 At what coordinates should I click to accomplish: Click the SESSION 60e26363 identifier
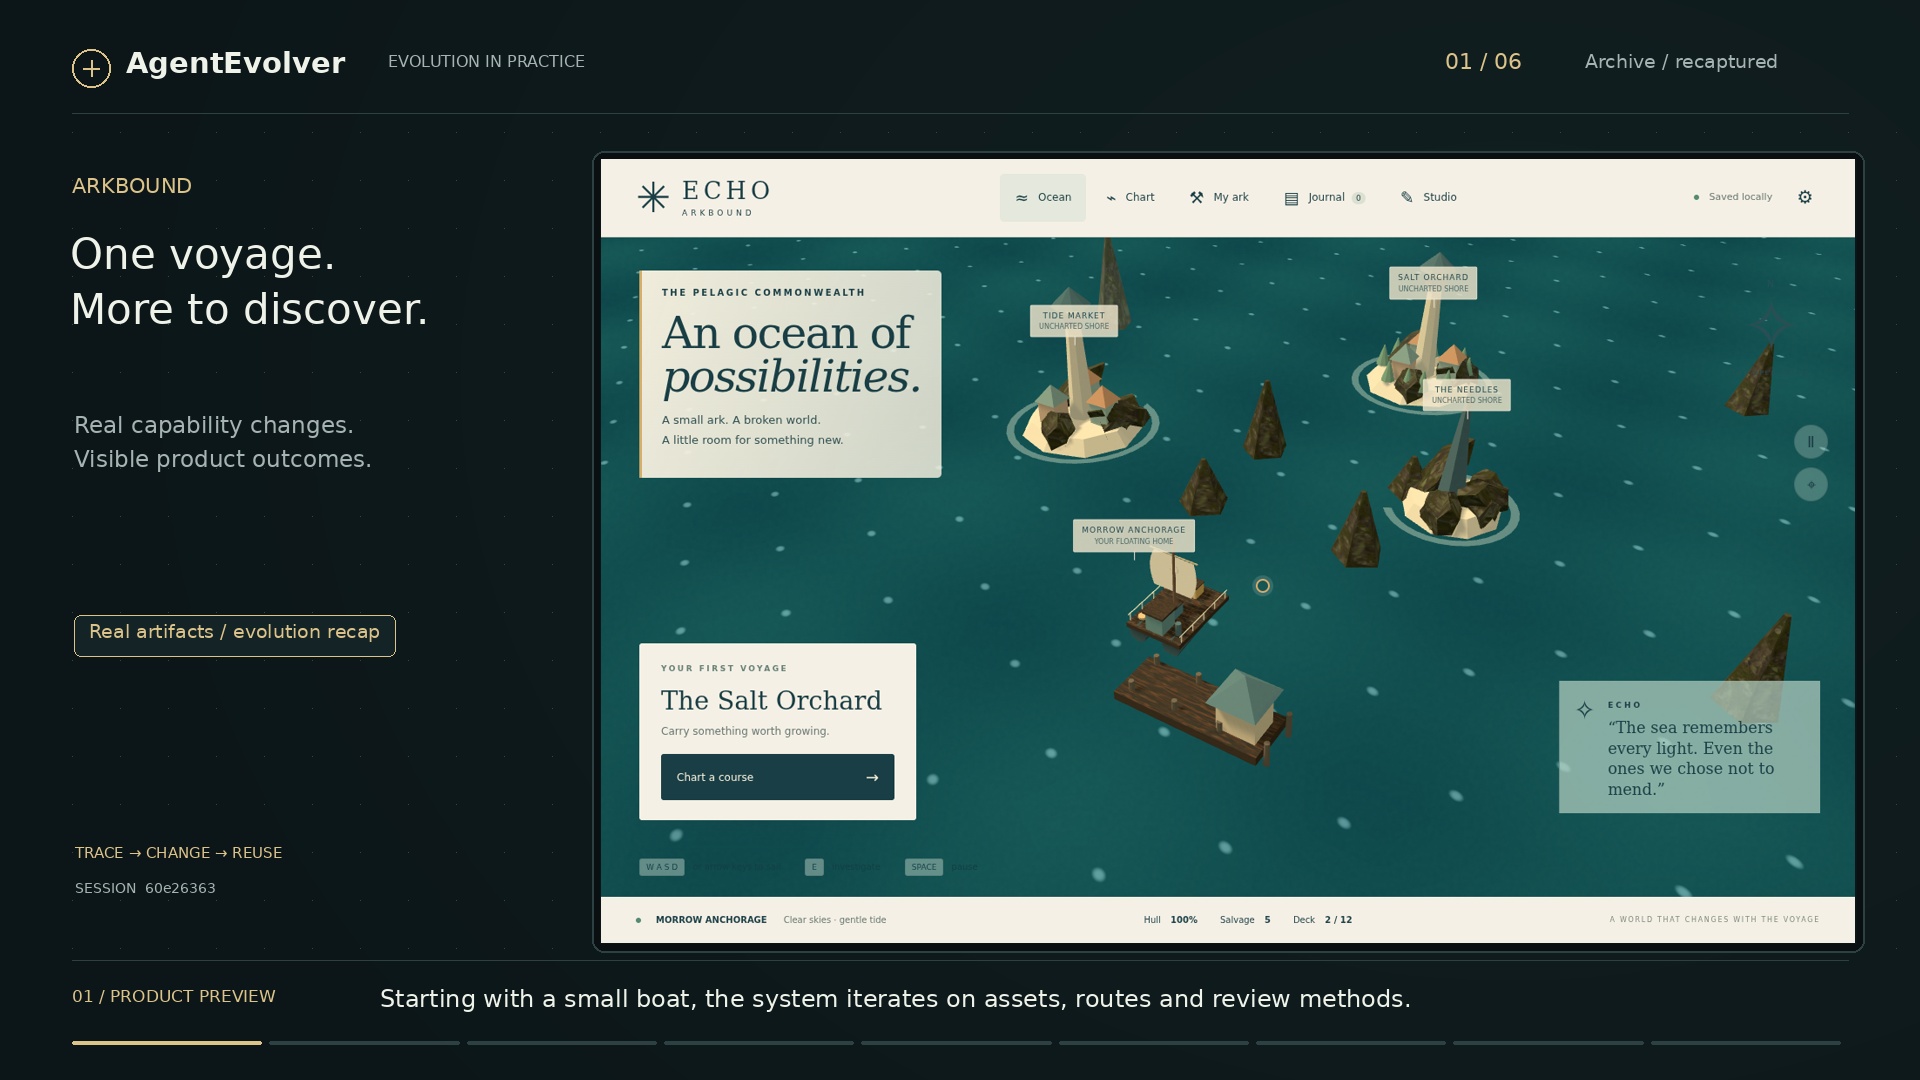tap(145, 888)
